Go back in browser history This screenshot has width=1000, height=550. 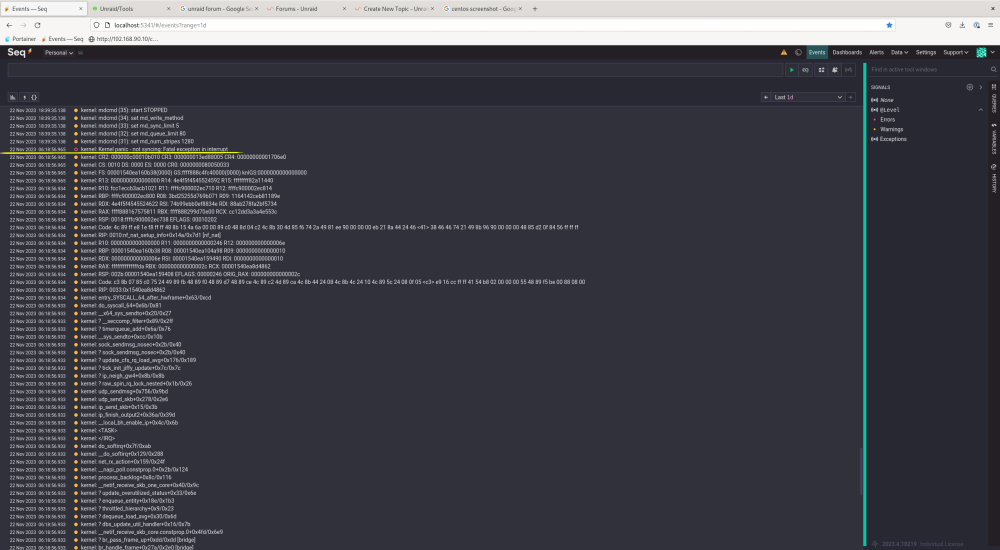9,25
